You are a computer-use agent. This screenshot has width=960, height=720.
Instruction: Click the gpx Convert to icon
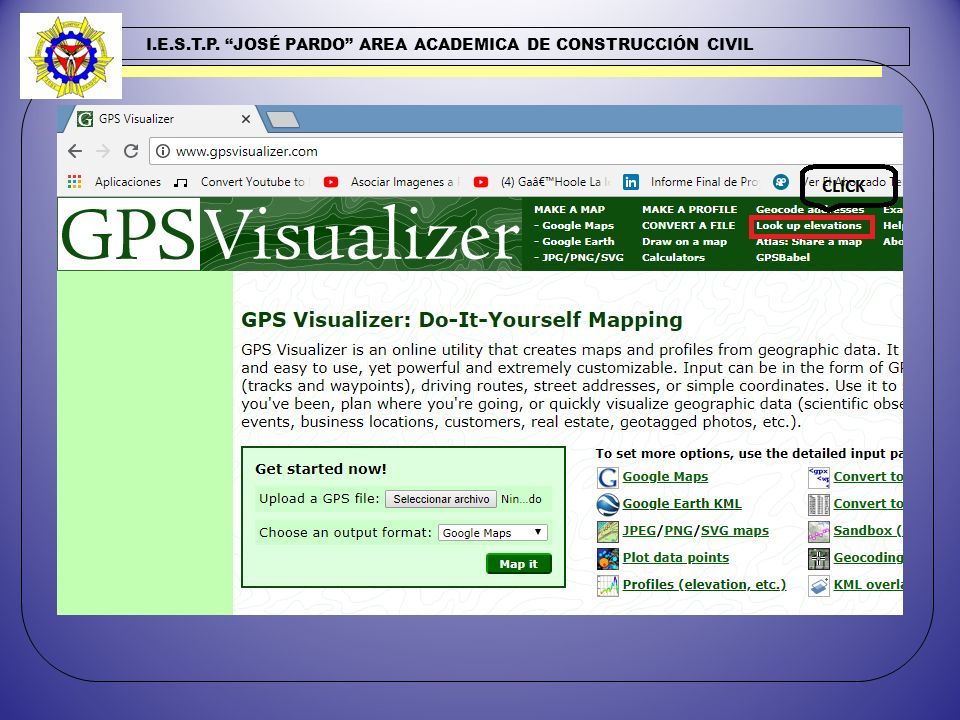point(819,478)
